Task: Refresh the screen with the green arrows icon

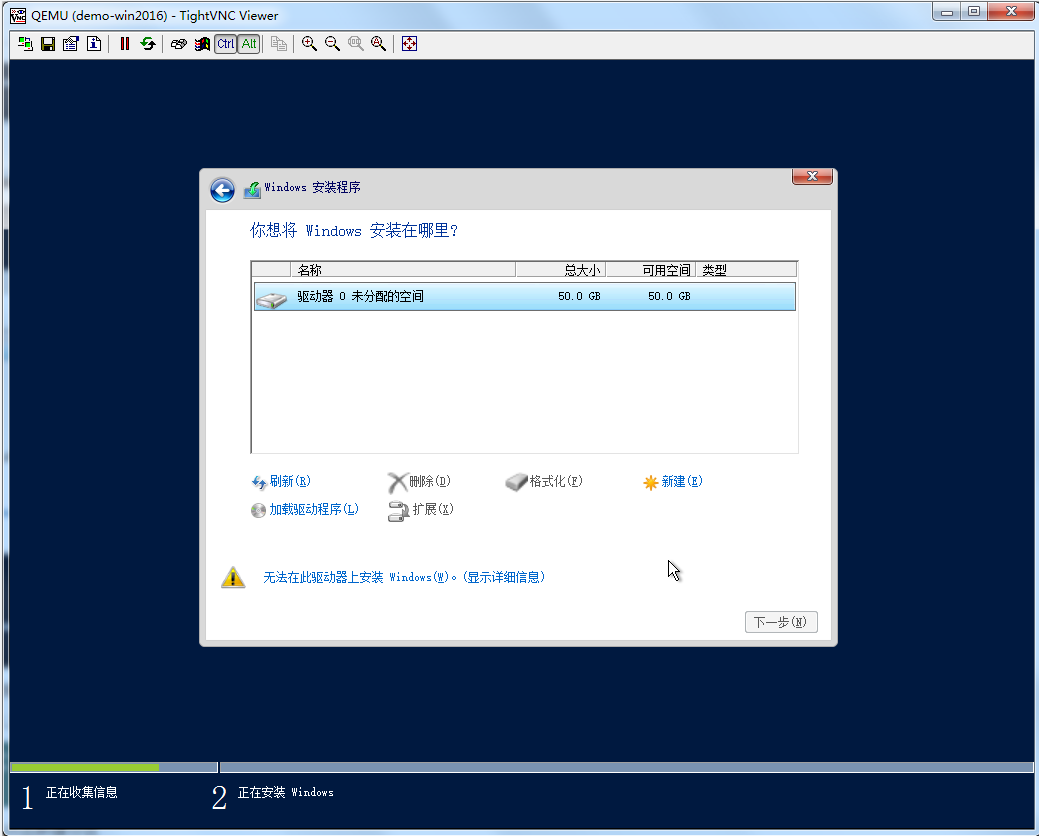Action: (x=148, y=44)
